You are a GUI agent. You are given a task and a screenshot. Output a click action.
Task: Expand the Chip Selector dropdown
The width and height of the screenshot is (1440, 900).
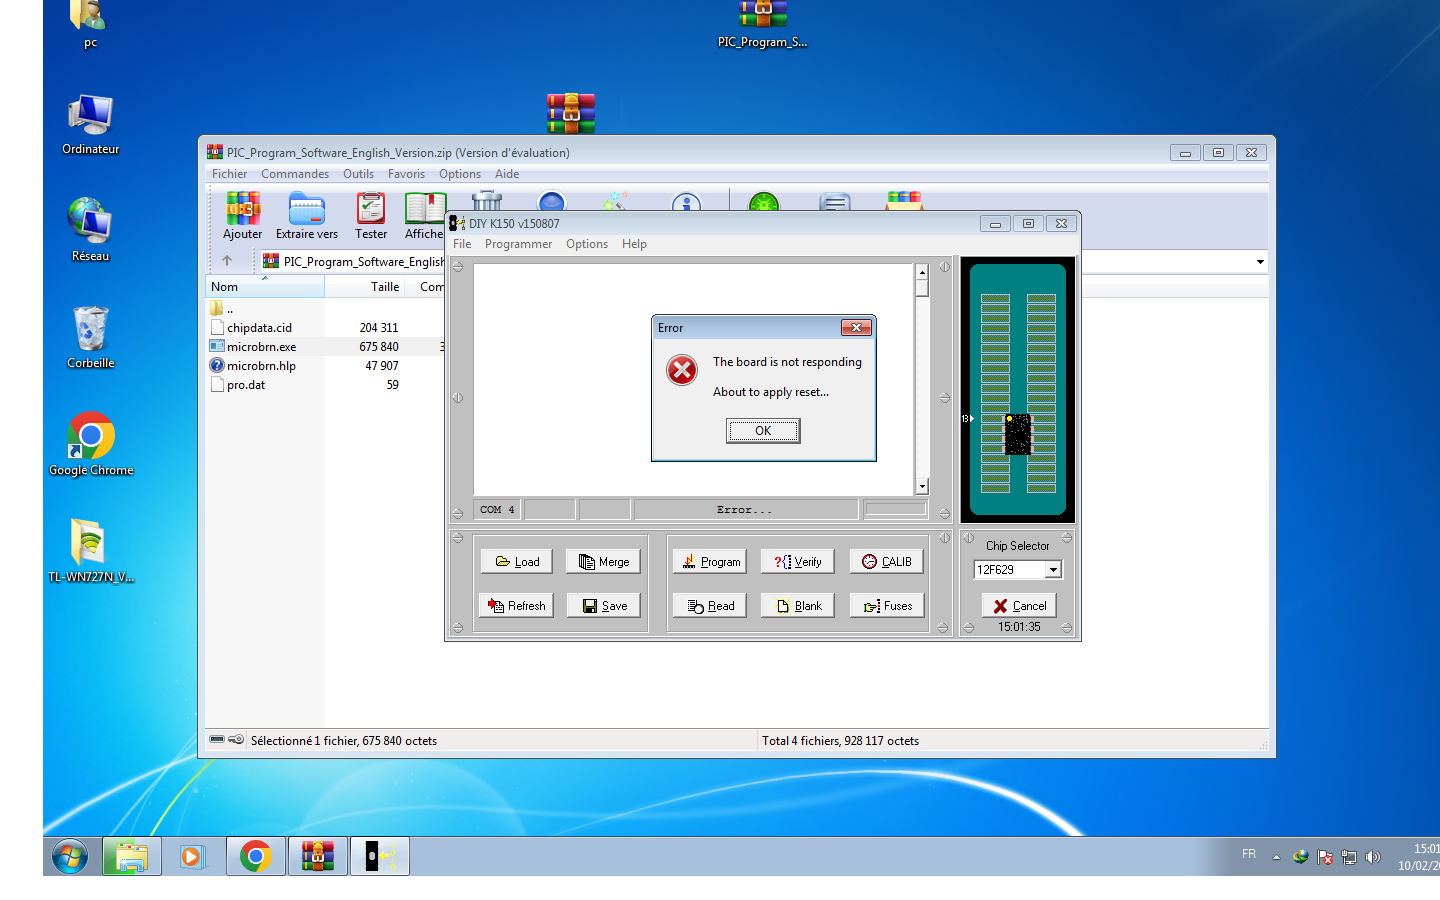(1053, 570)
